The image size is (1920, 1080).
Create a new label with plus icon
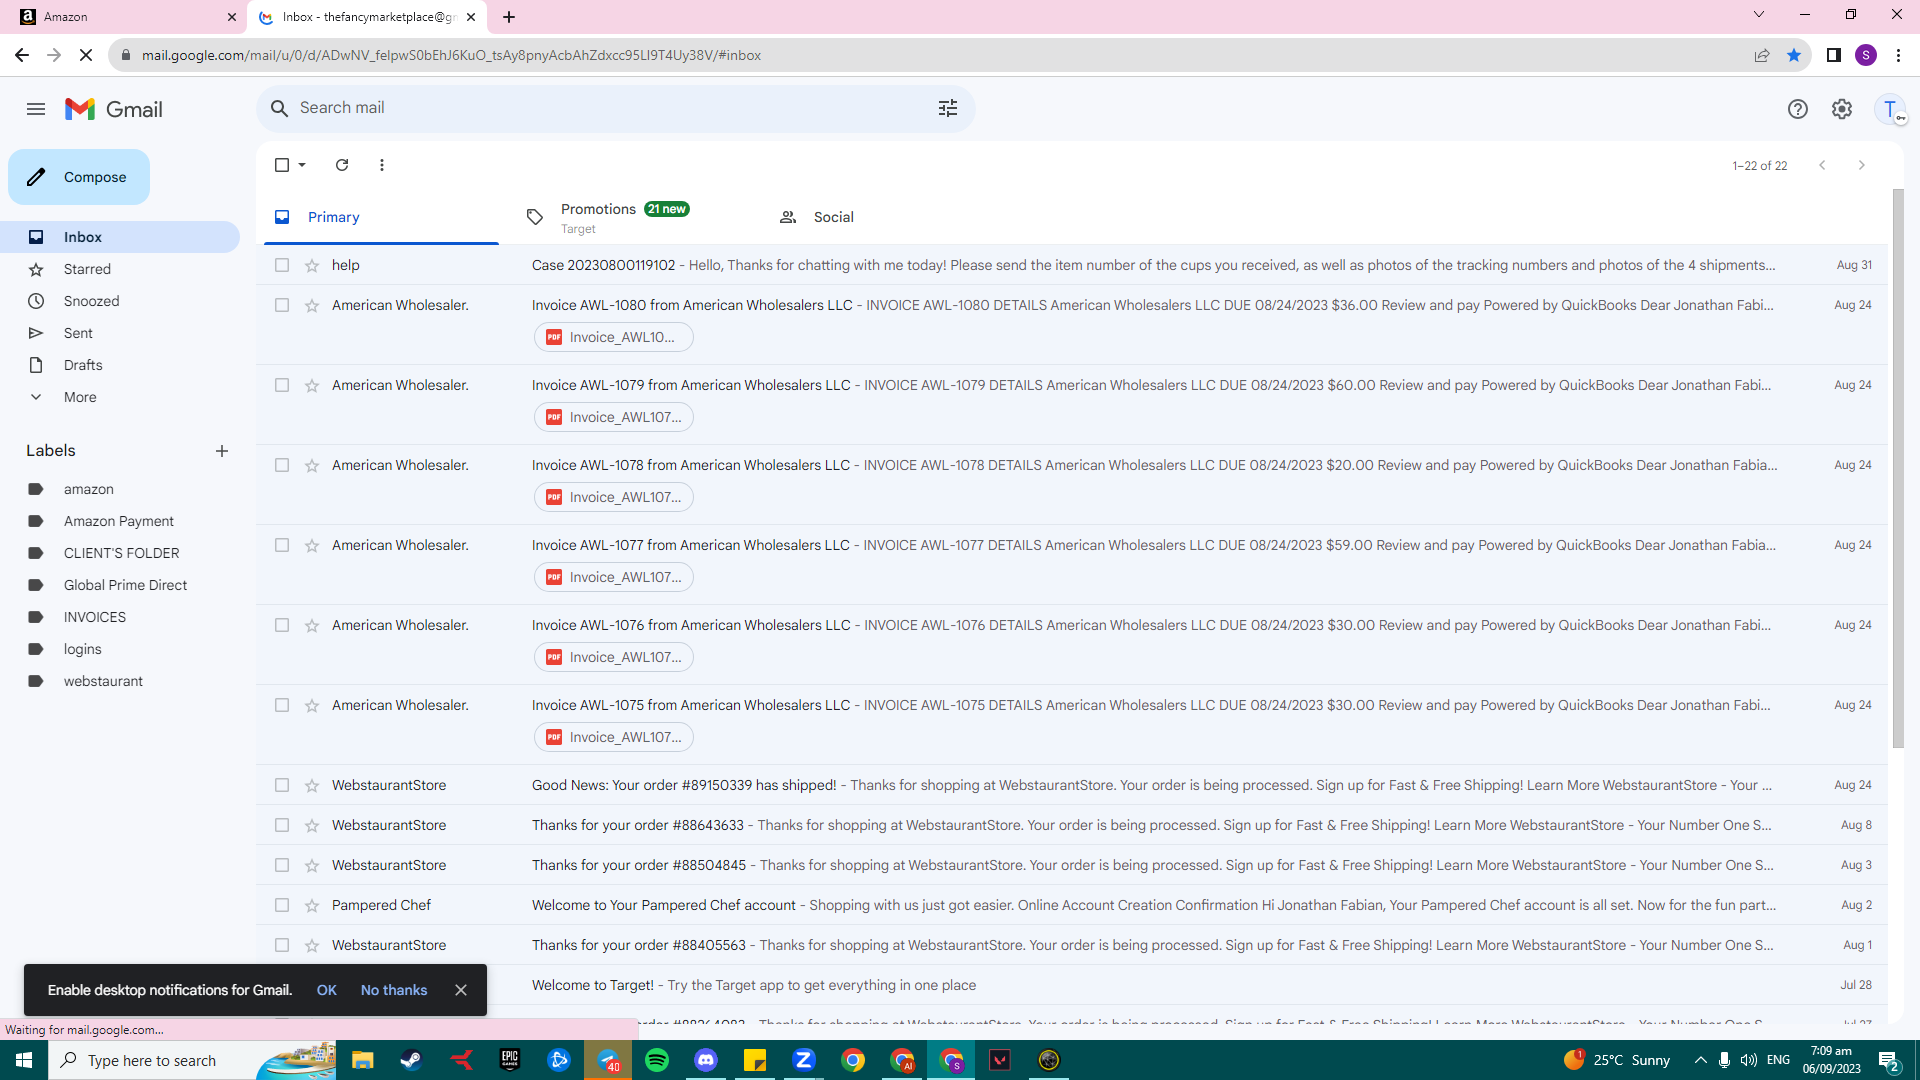(x=222, y=451)
